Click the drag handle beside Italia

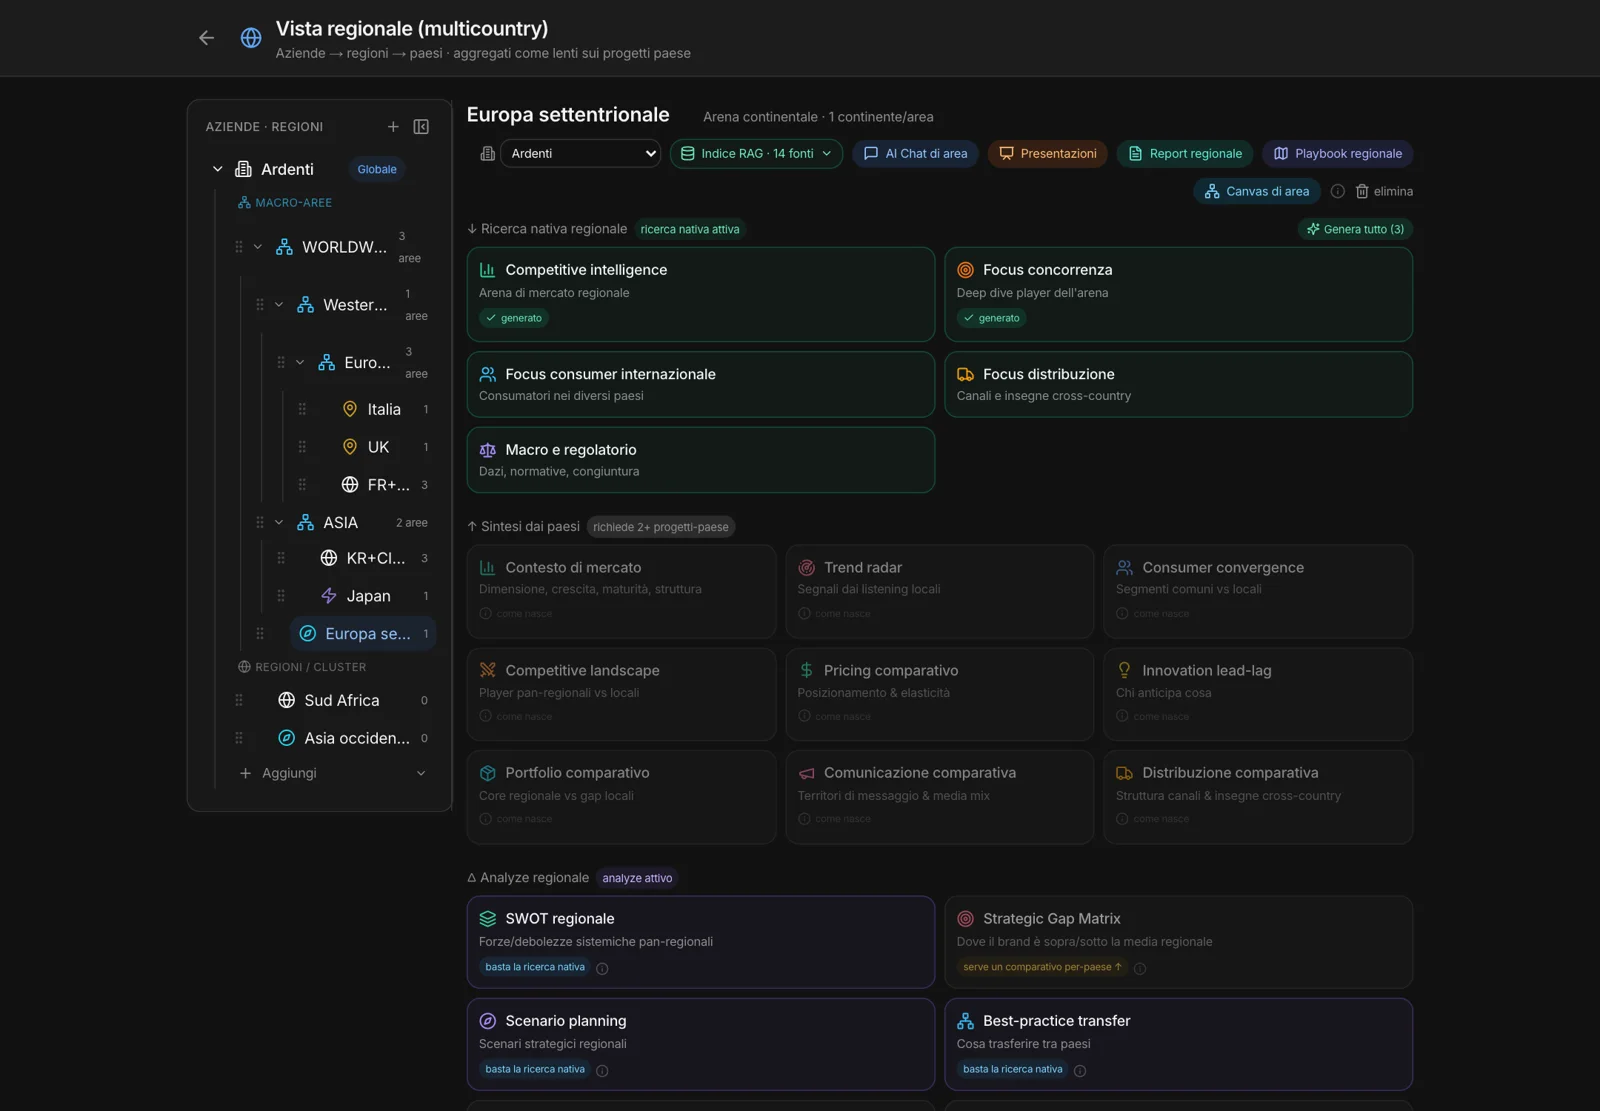pos(302,409)
